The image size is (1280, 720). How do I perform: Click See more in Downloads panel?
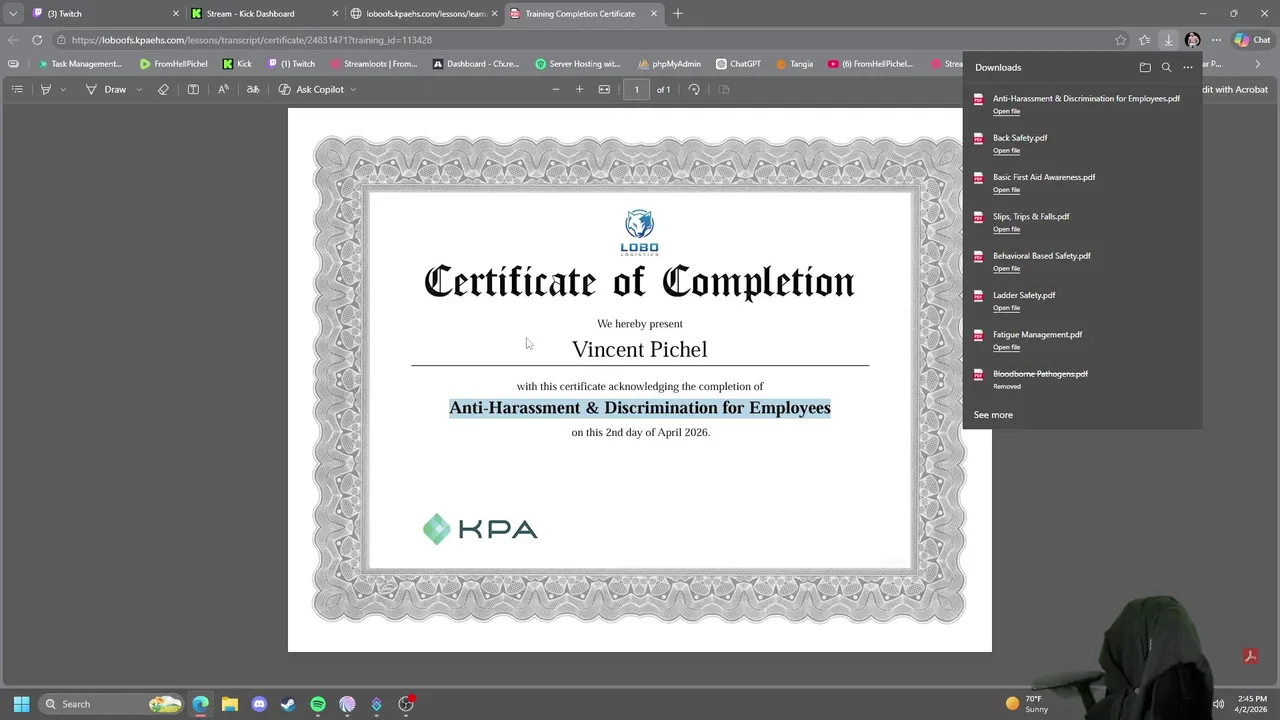993,415
